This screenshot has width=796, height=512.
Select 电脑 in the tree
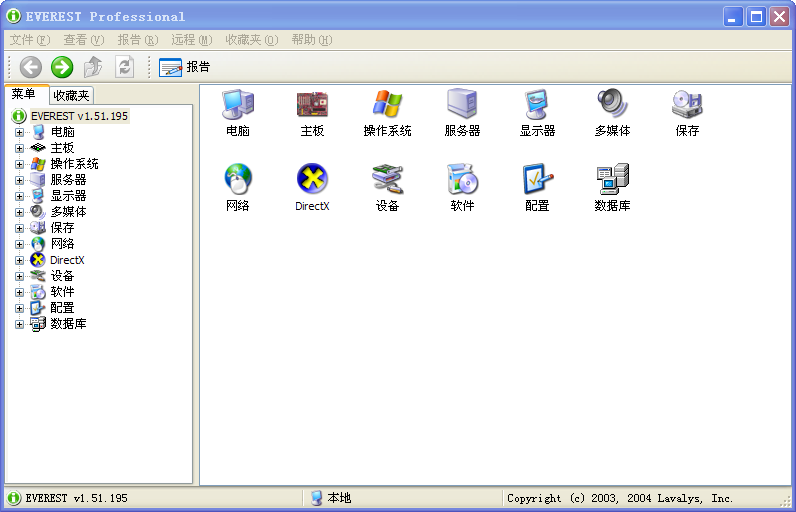point(62,132)
